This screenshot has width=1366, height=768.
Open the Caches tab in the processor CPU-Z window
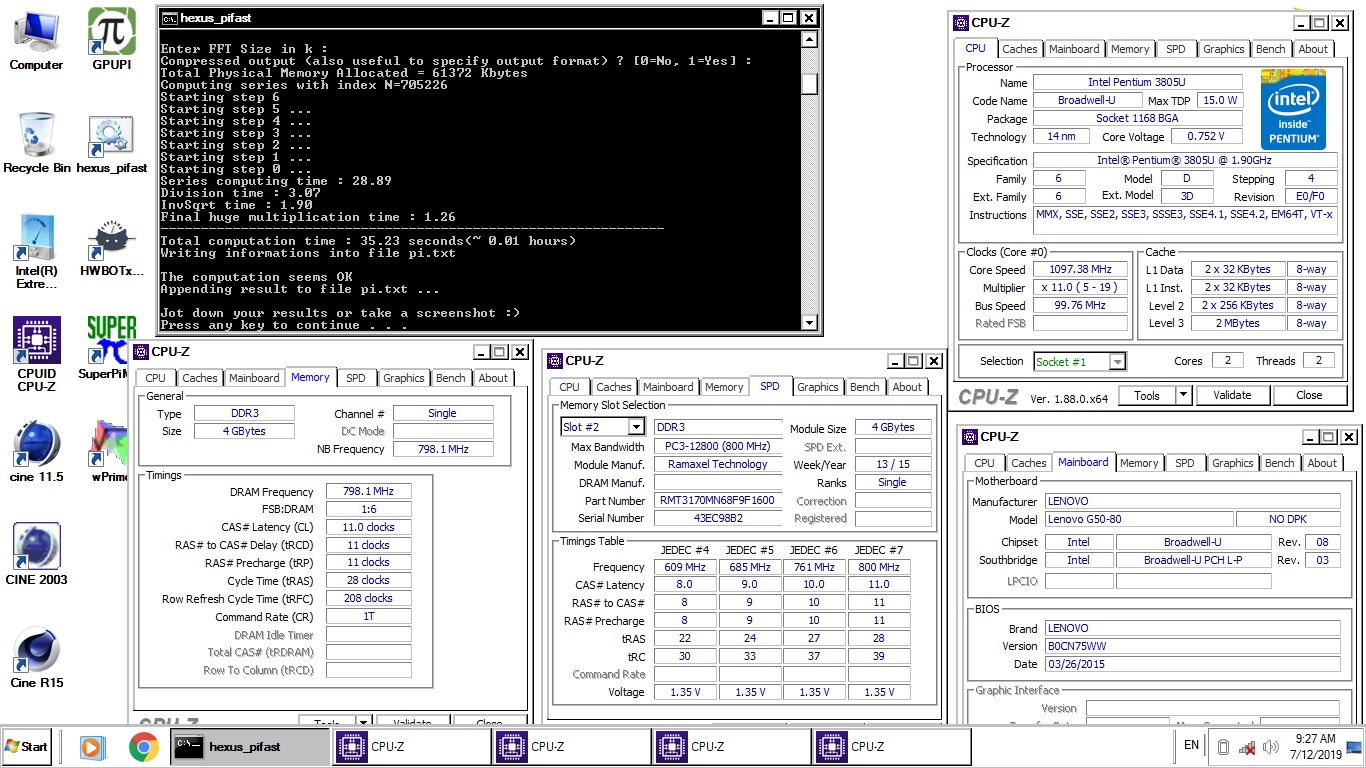(1020, 49)
